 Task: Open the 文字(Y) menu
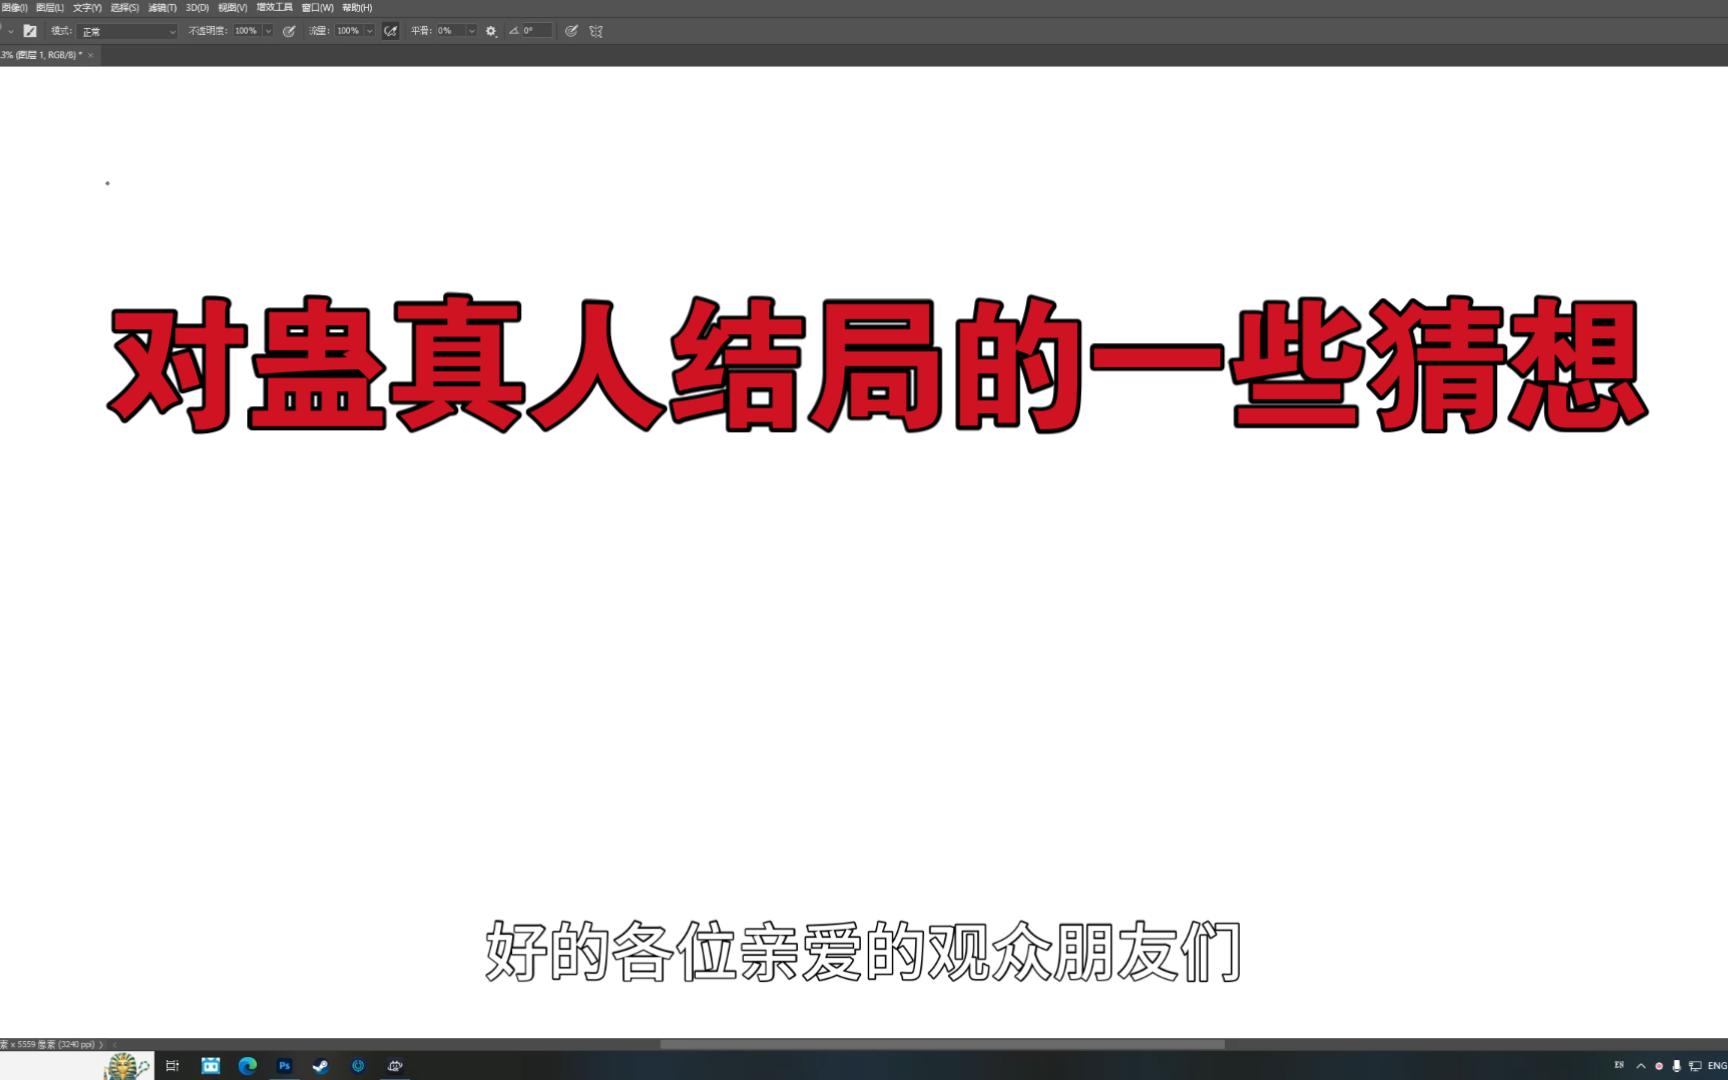click(87, 7)
